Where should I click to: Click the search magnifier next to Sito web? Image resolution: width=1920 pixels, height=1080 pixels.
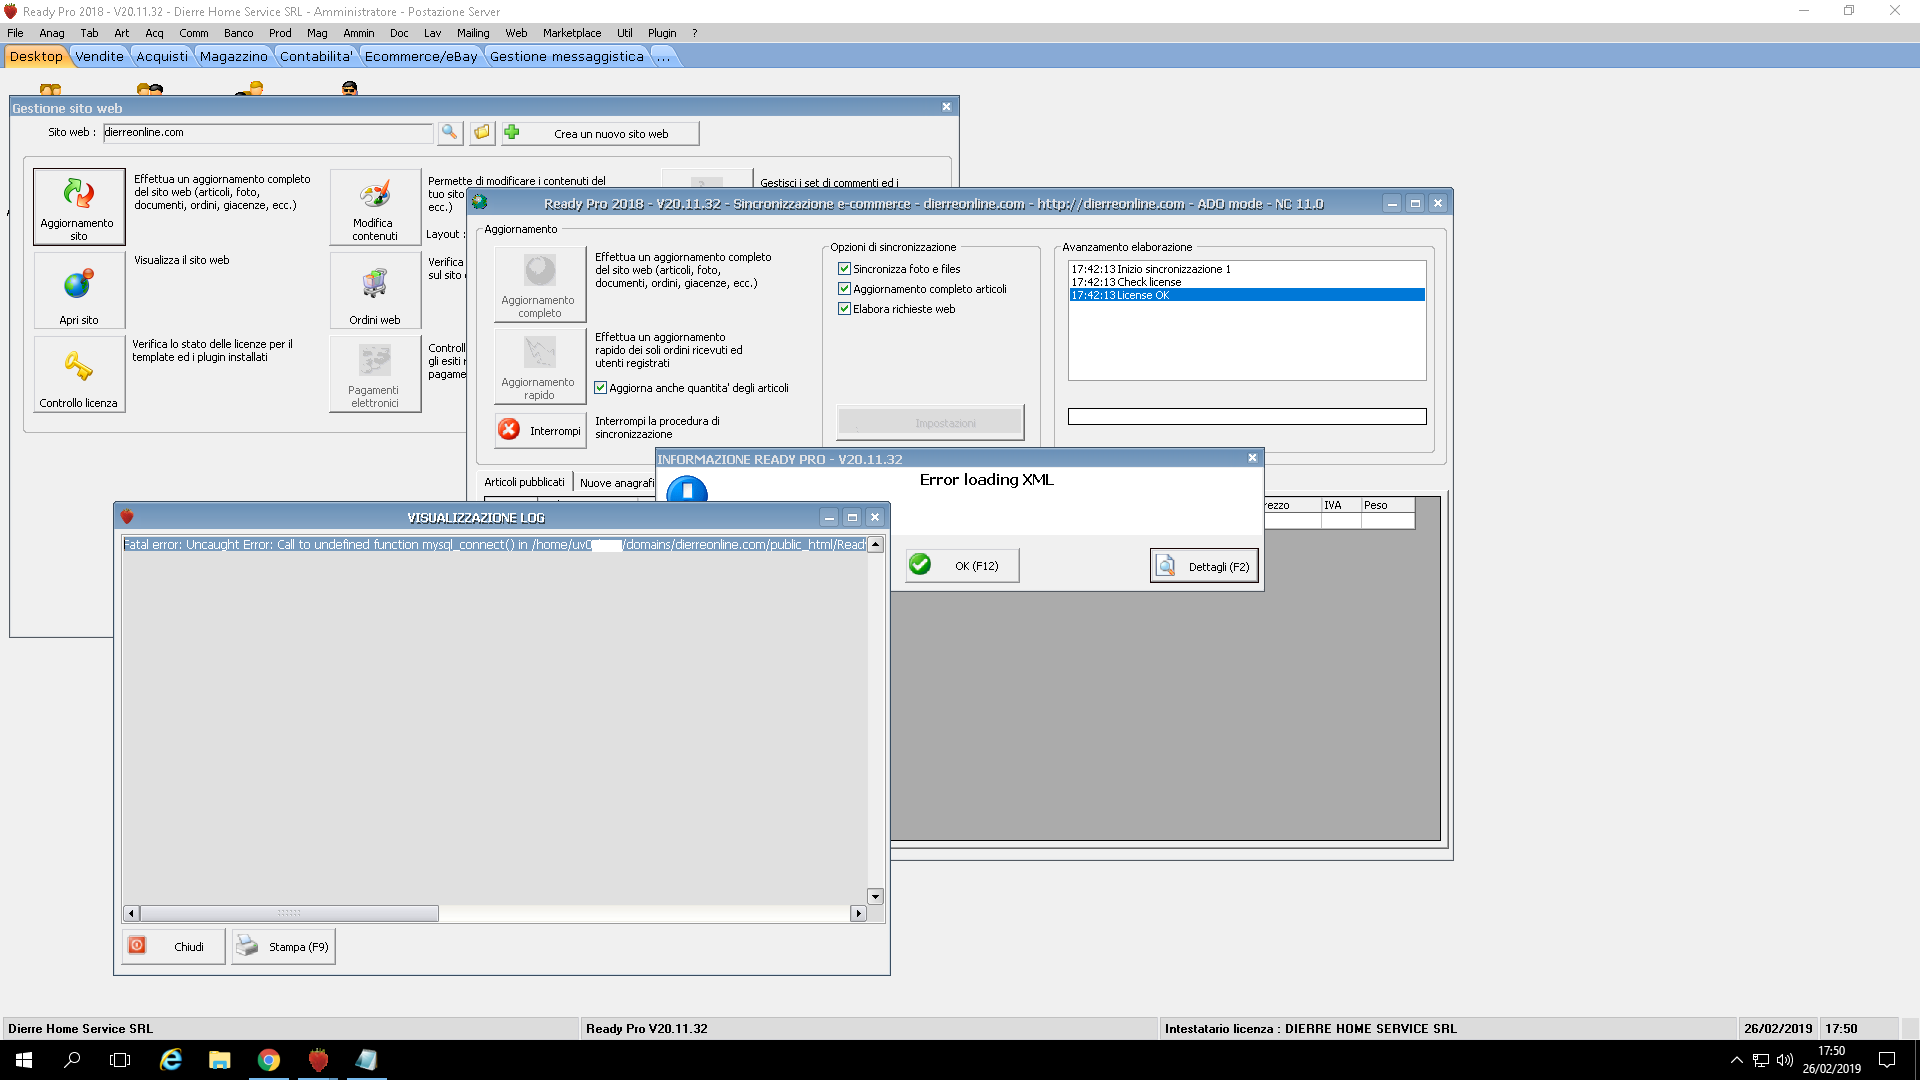[x=450, y=132]
